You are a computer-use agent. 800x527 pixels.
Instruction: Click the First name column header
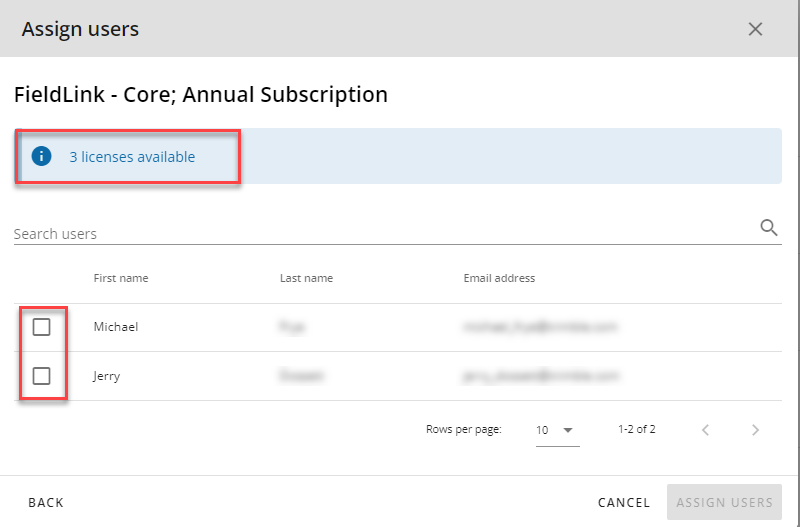(x=121, y=278)
